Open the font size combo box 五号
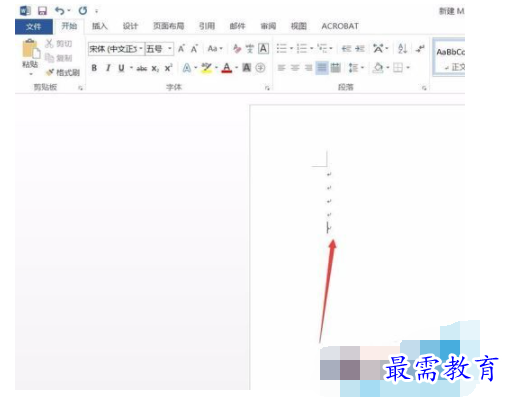 pyautogui.click(x=159, y=49)
